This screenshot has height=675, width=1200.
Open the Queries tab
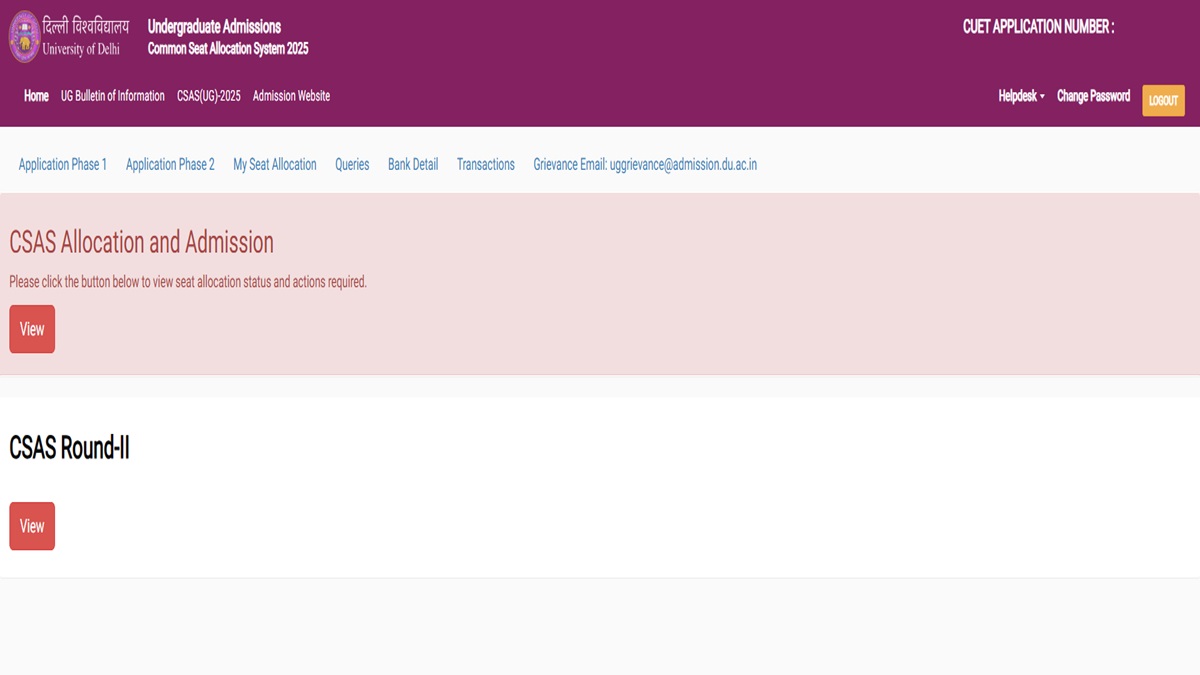pyautogui.click(x=352, y=165)
